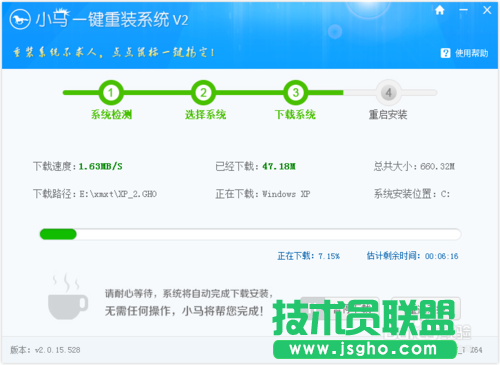Click the question mark help icon
This screenshot has height=365, width=500.
(x=445, y=53)
